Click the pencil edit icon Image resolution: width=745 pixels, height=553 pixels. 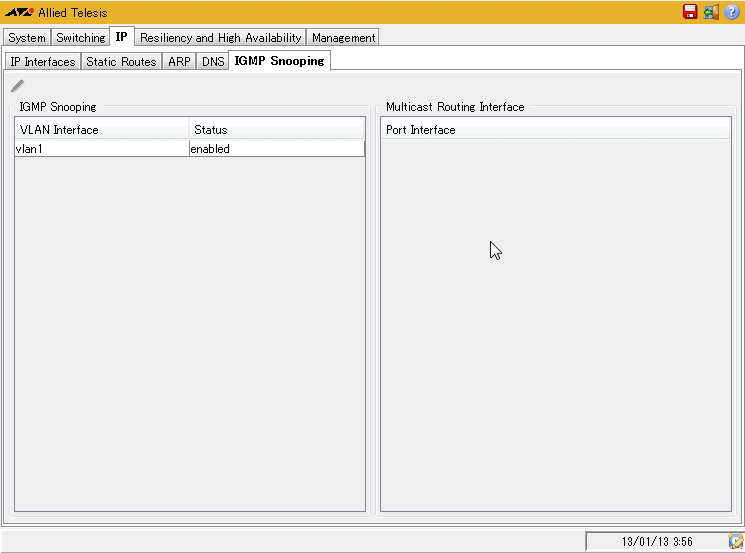pyautogui.click(x=17, y=86)
